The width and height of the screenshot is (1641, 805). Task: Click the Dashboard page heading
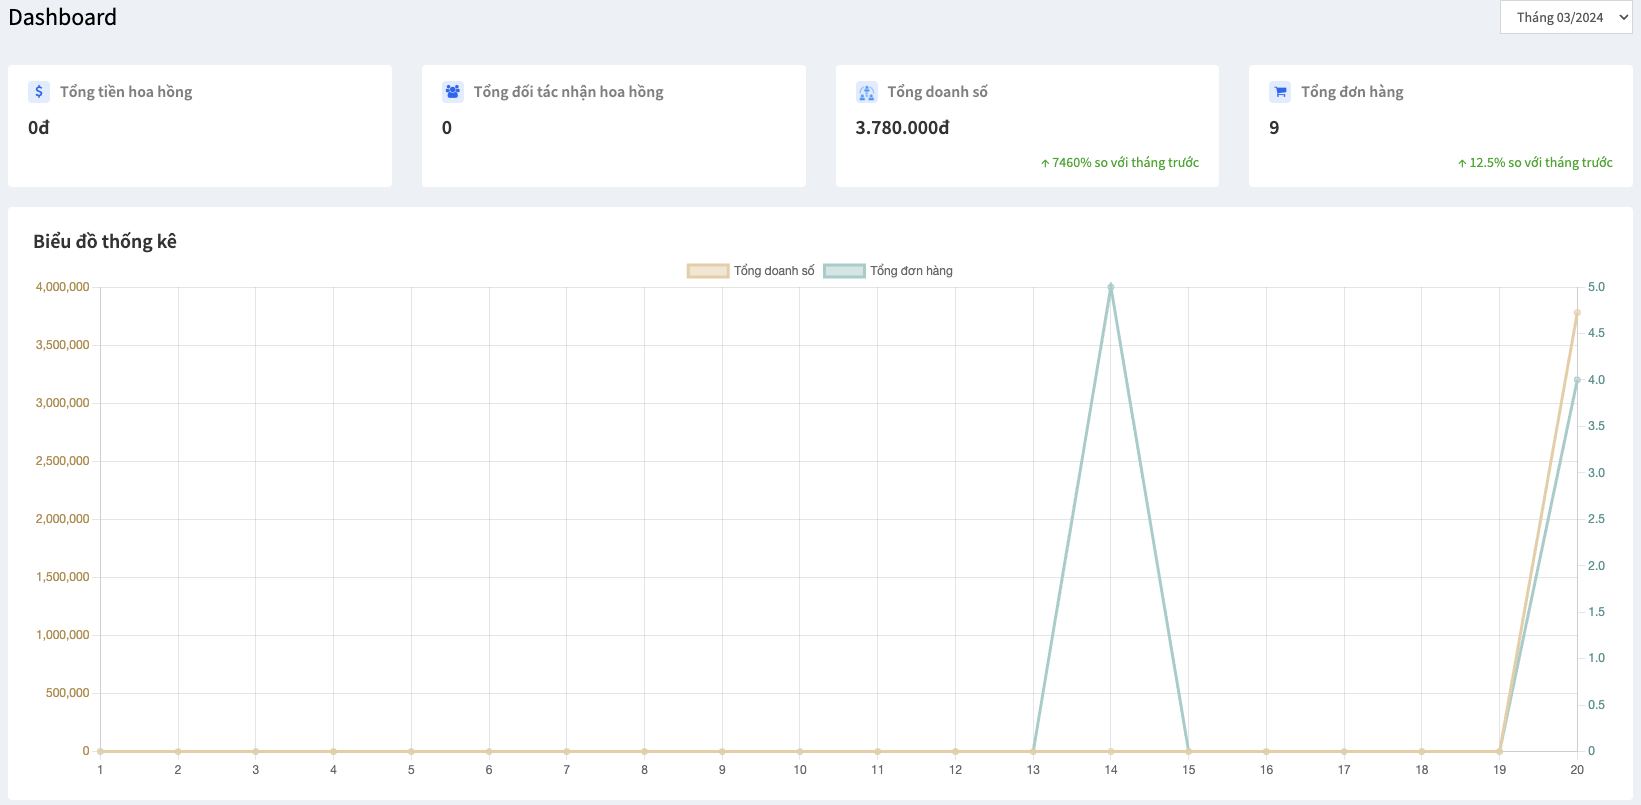coord(63,18)
